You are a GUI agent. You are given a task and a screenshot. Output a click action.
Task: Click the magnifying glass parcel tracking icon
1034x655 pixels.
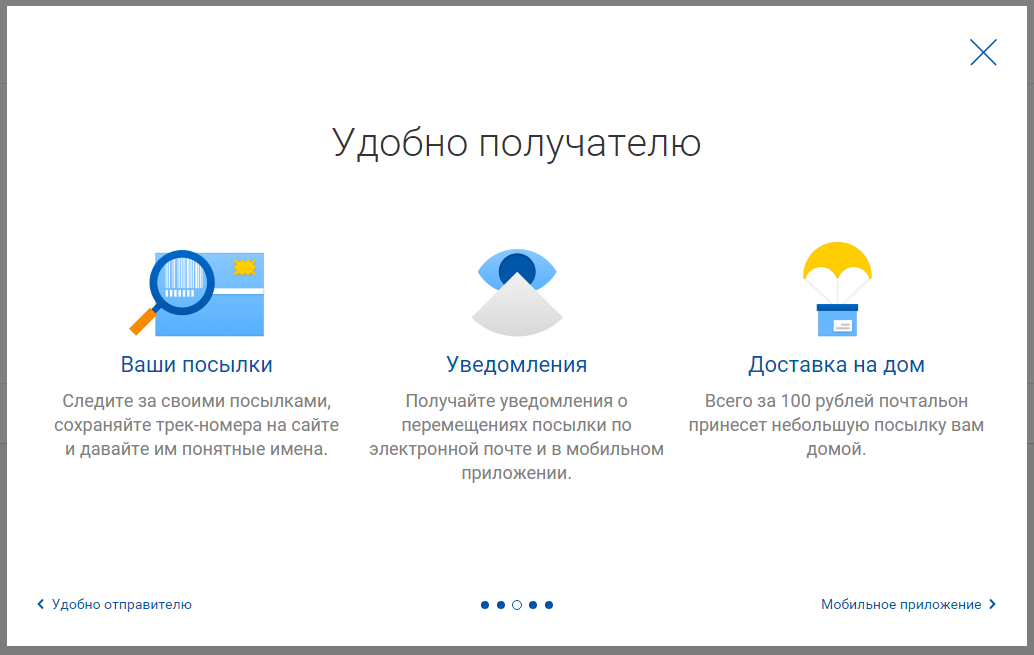[197, 291]
